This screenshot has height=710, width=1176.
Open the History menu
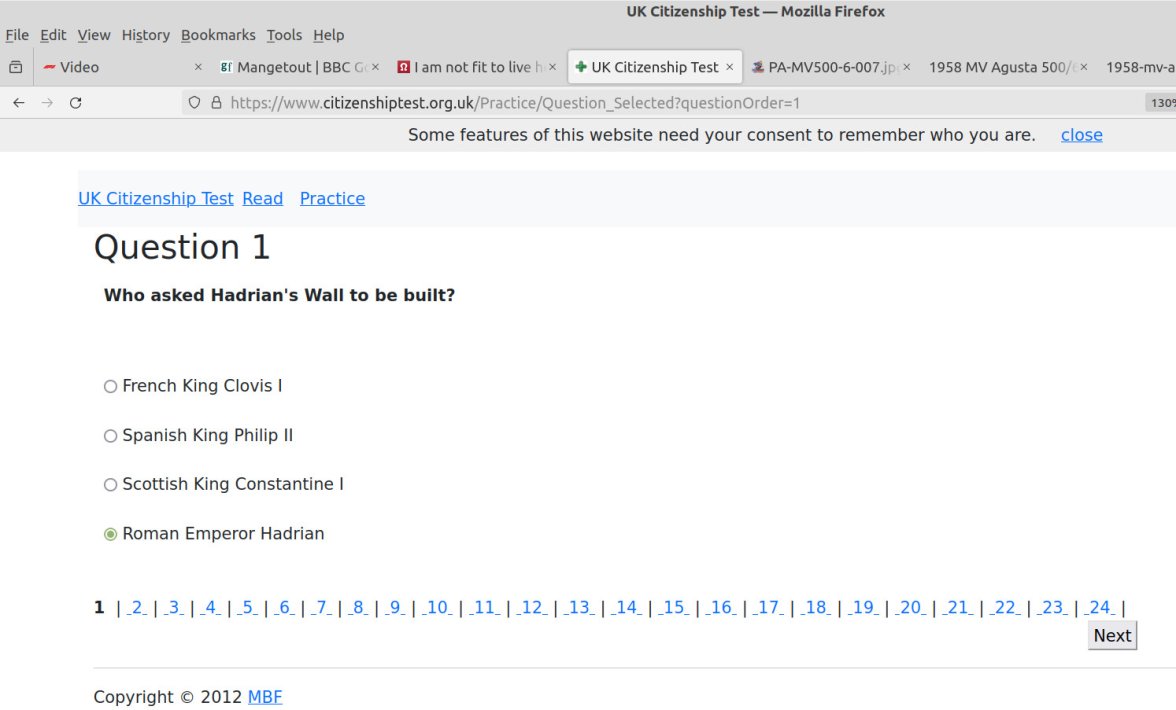(145, 34)
